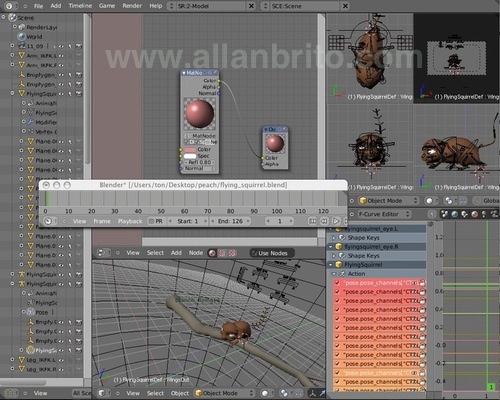500x400 pixels.
Task: Open the SCE:Scene scene selector
Action: 265,6
